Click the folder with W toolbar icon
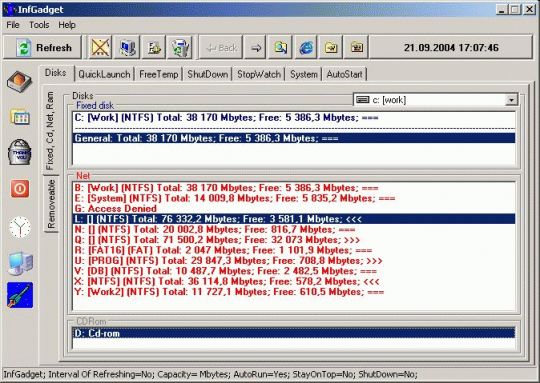 pyautogui.click(x=331, y=47)
